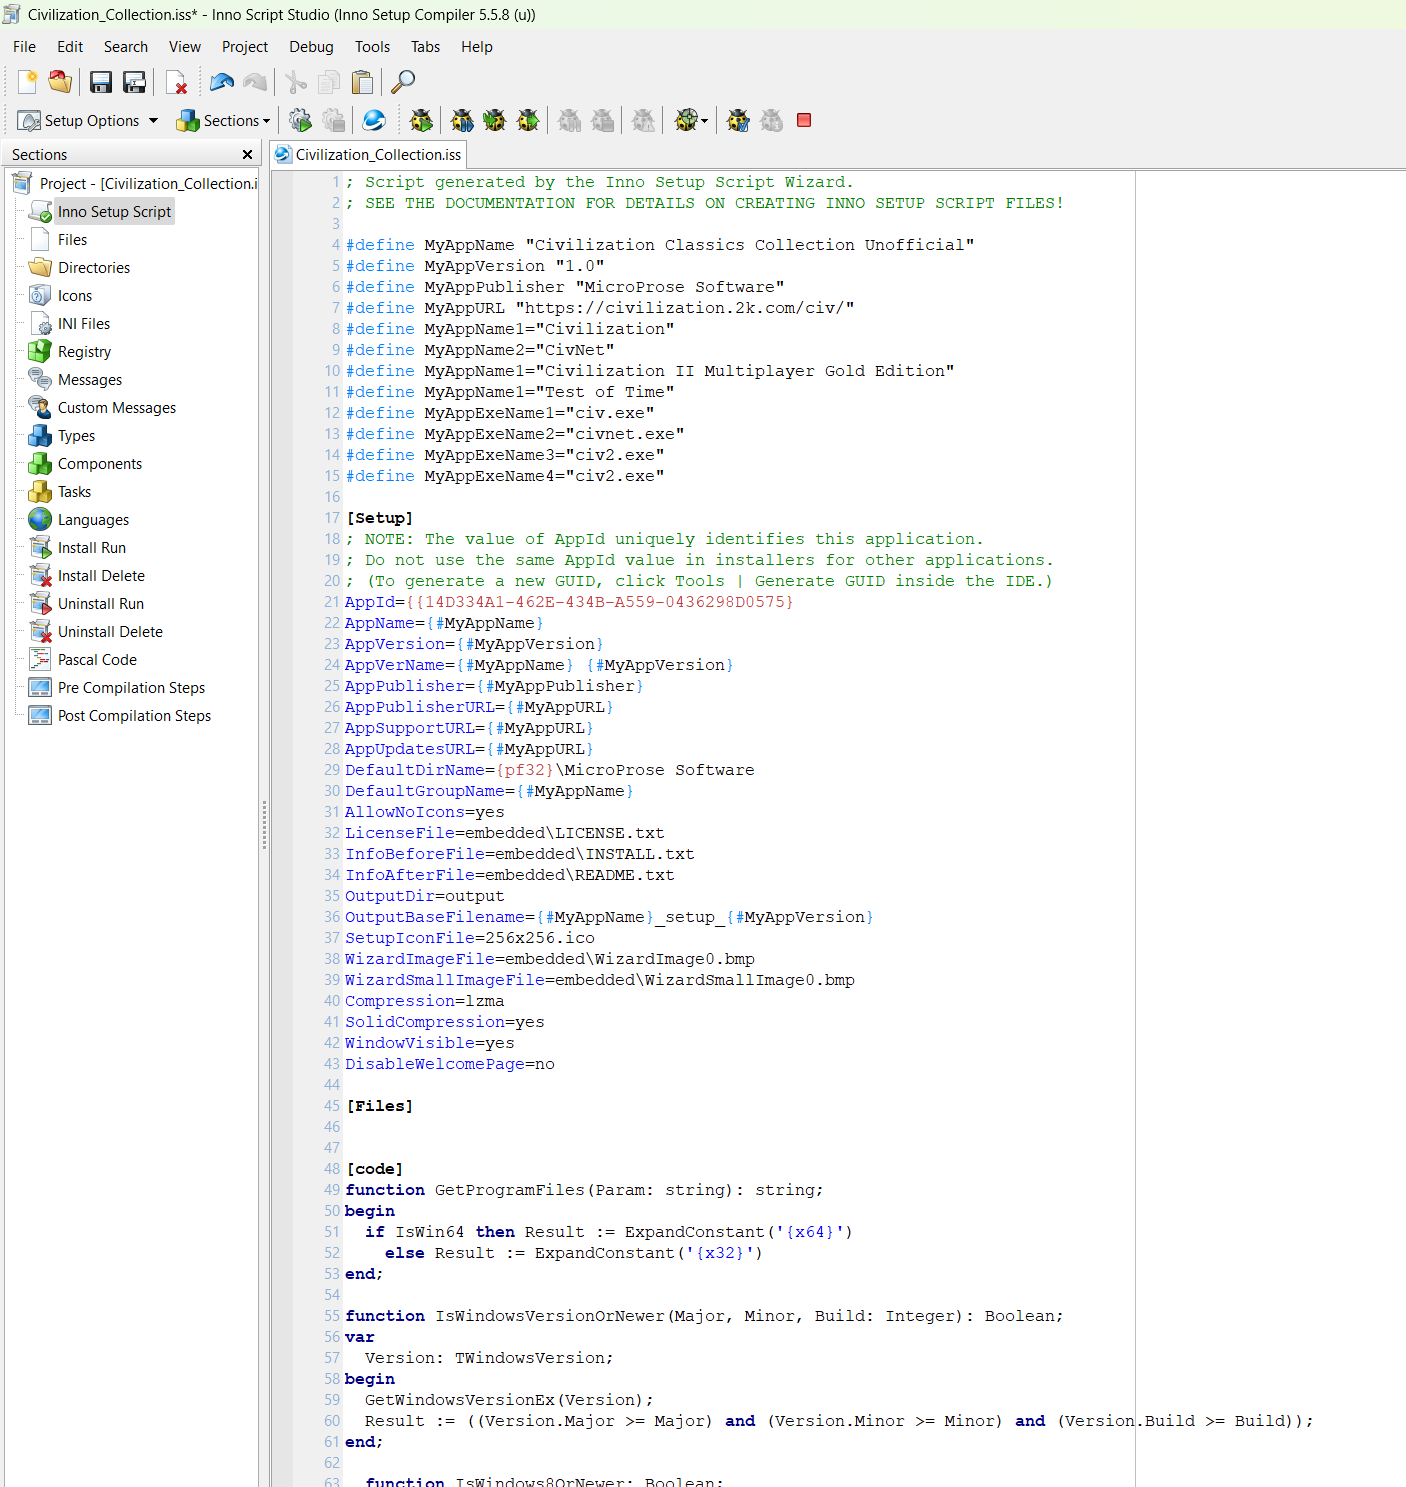Click the grayed Stop compile gear icon
Image resolution: width=1406 pixels, height=1487 pixels.
pos(334,121)
